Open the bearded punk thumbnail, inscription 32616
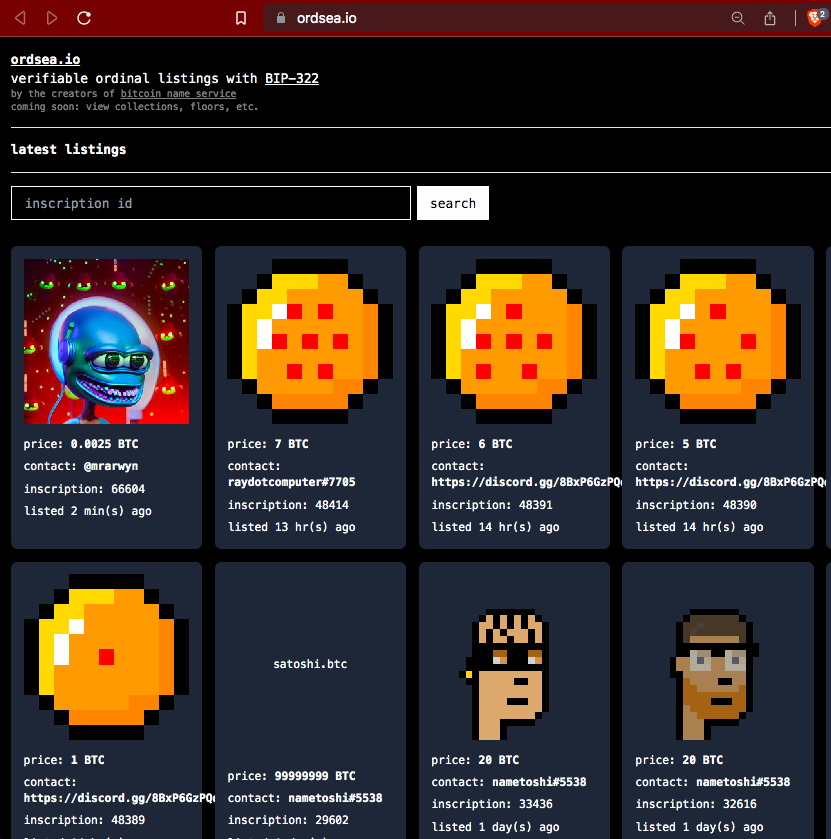This screenshot has width=831, height=839. click(x=714, y=674)
